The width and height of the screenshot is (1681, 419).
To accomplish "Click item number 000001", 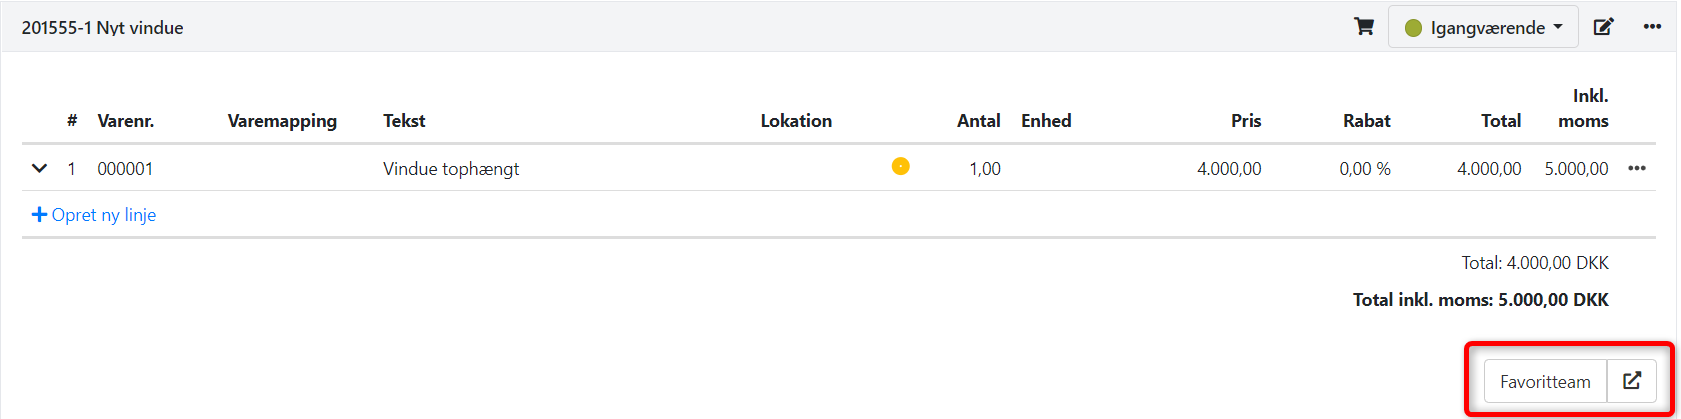I will point(125,169).
